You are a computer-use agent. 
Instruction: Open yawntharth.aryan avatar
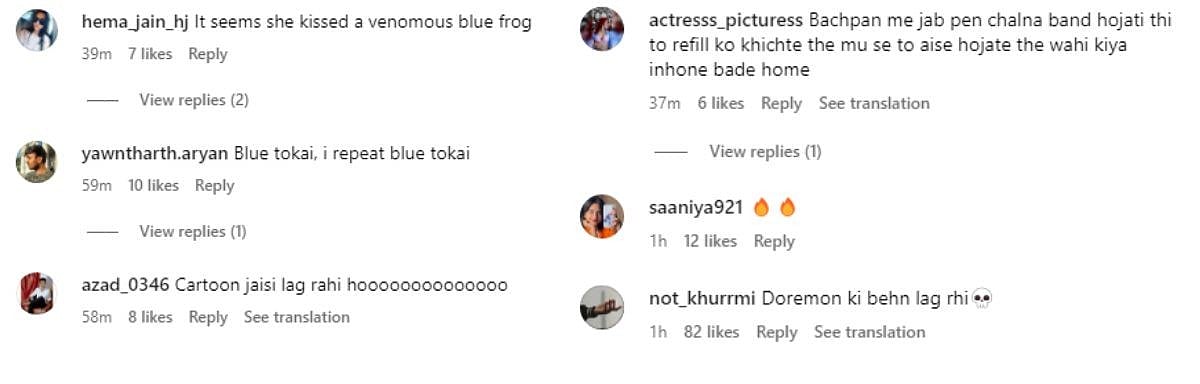(x=37, y=162)
